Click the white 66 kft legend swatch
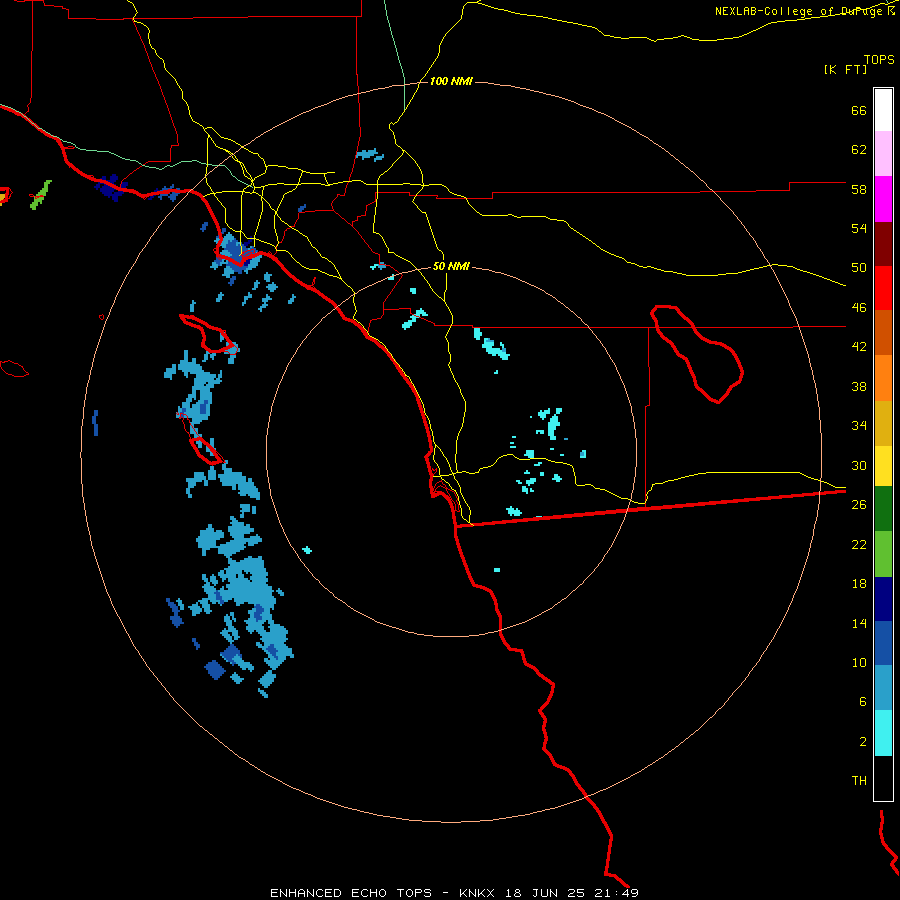The height and width of the screenshot is (900, 900). pos(883,110)
